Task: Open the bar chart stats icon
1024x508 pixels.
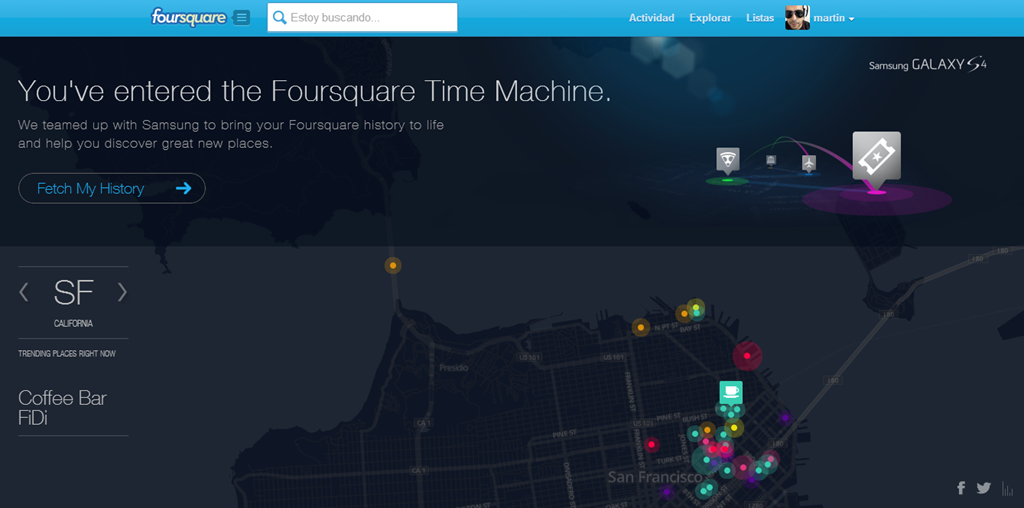Action: (x=1006, y=488)
